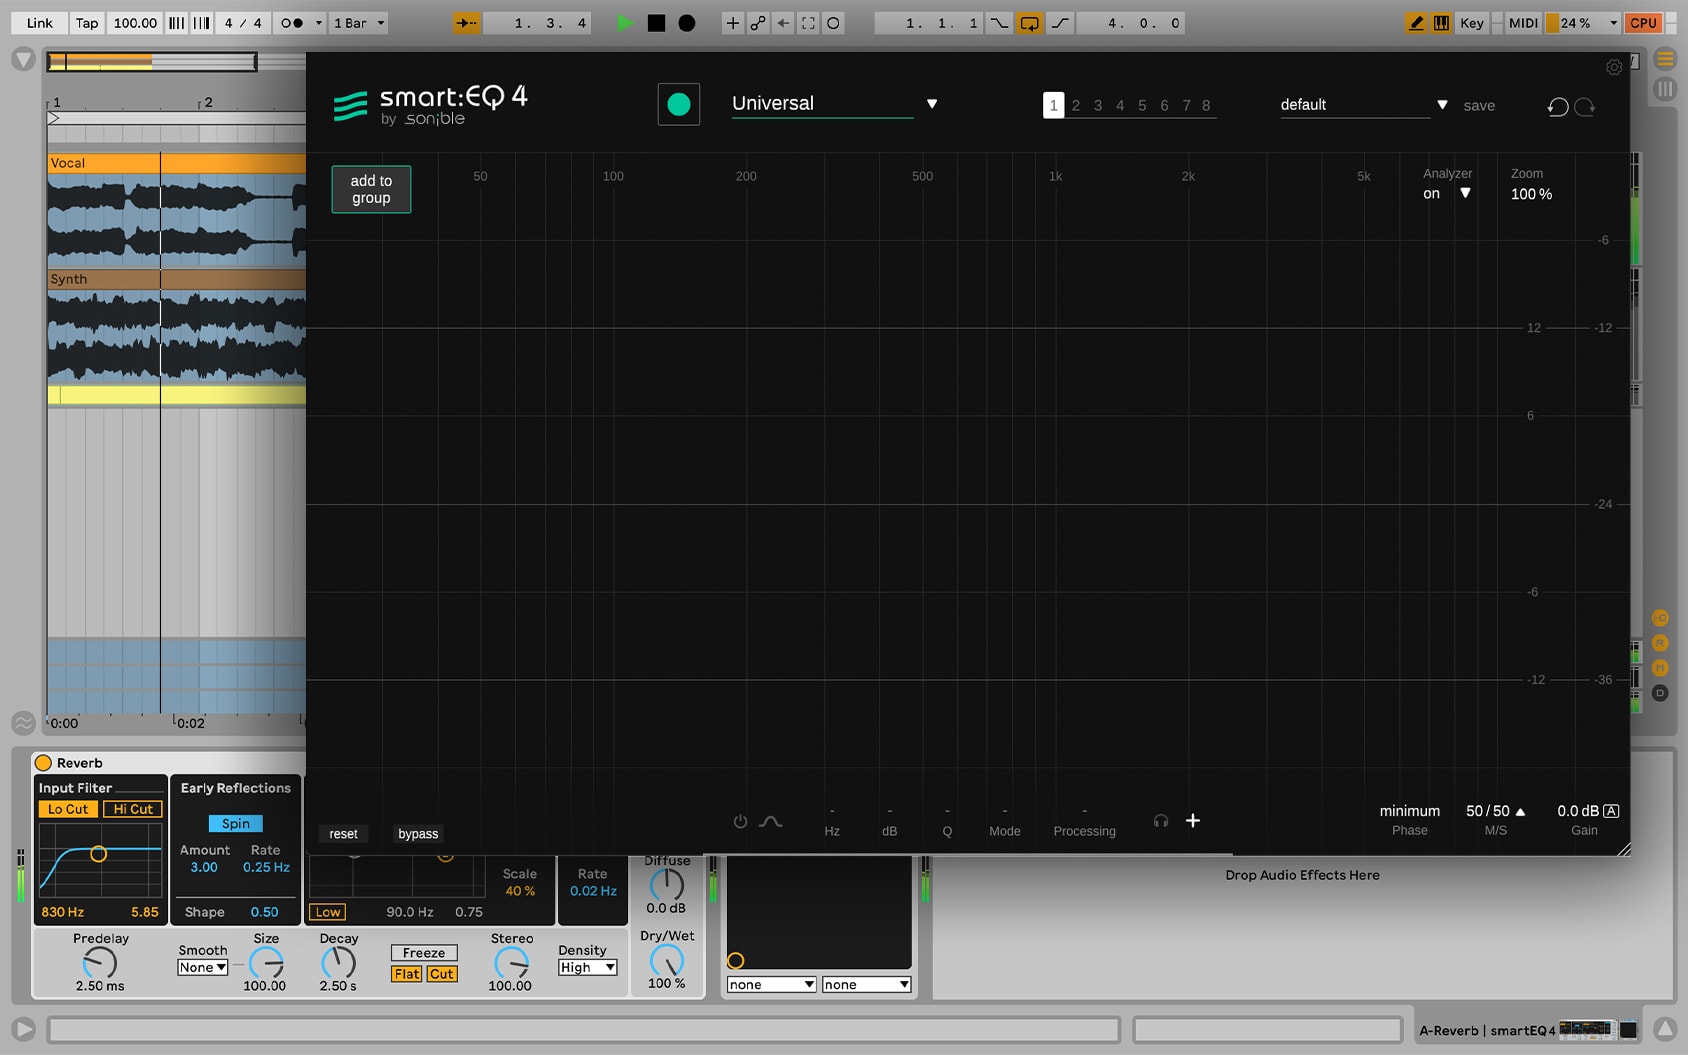The height and width of the screenshot is (1055, 1688).
Task: Open the metronome settings dropdown arrow
Action: (319, 23)
